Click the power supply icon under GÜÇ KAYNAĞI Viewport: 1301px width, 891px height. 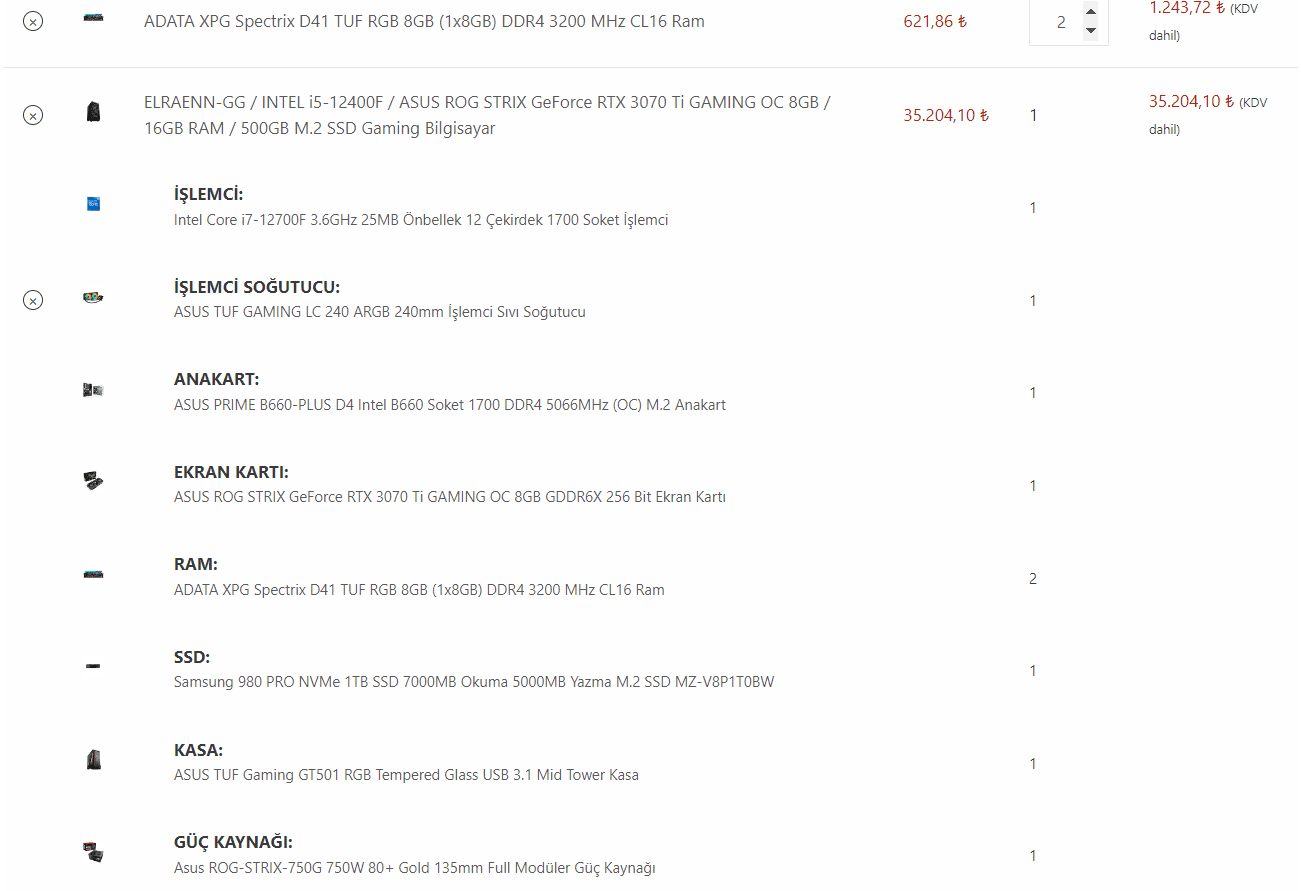93,852
